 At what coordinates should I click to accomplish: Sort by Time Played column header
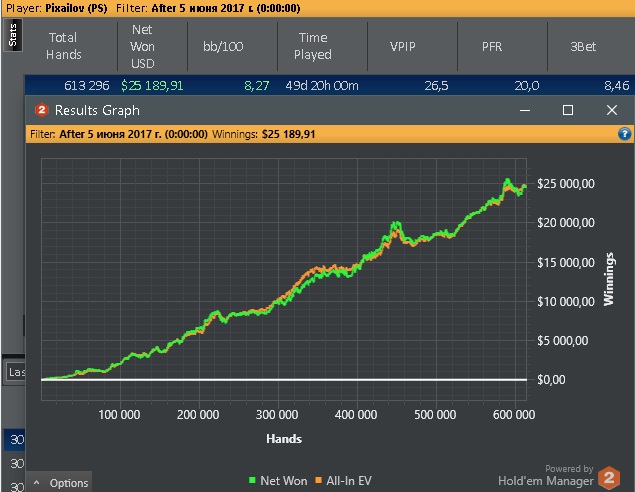313,46
